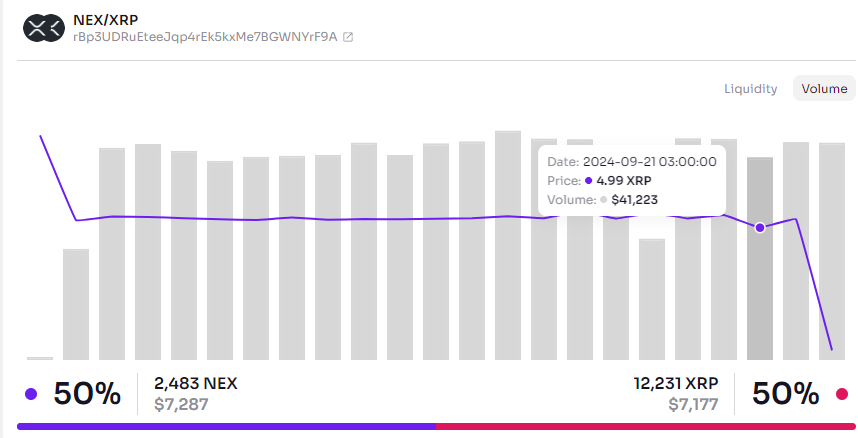
Task: Click tooltip volume $41,223
Action: [634, 200]
